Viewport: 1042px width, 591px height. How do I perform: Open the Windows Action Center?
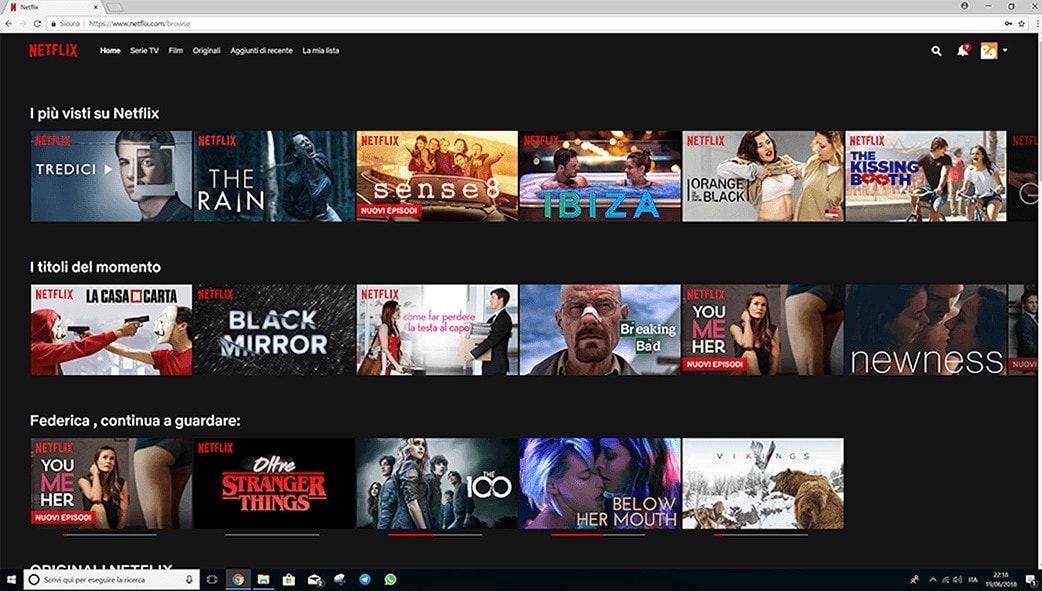click(1031, 580)
